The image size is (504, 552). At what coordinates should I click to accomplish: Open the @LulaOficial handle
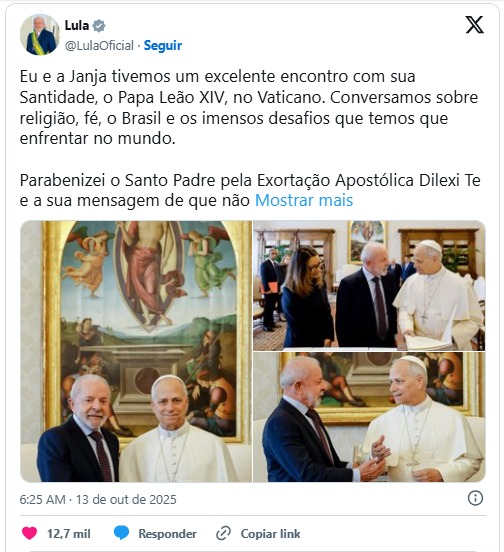coord(99,45)
